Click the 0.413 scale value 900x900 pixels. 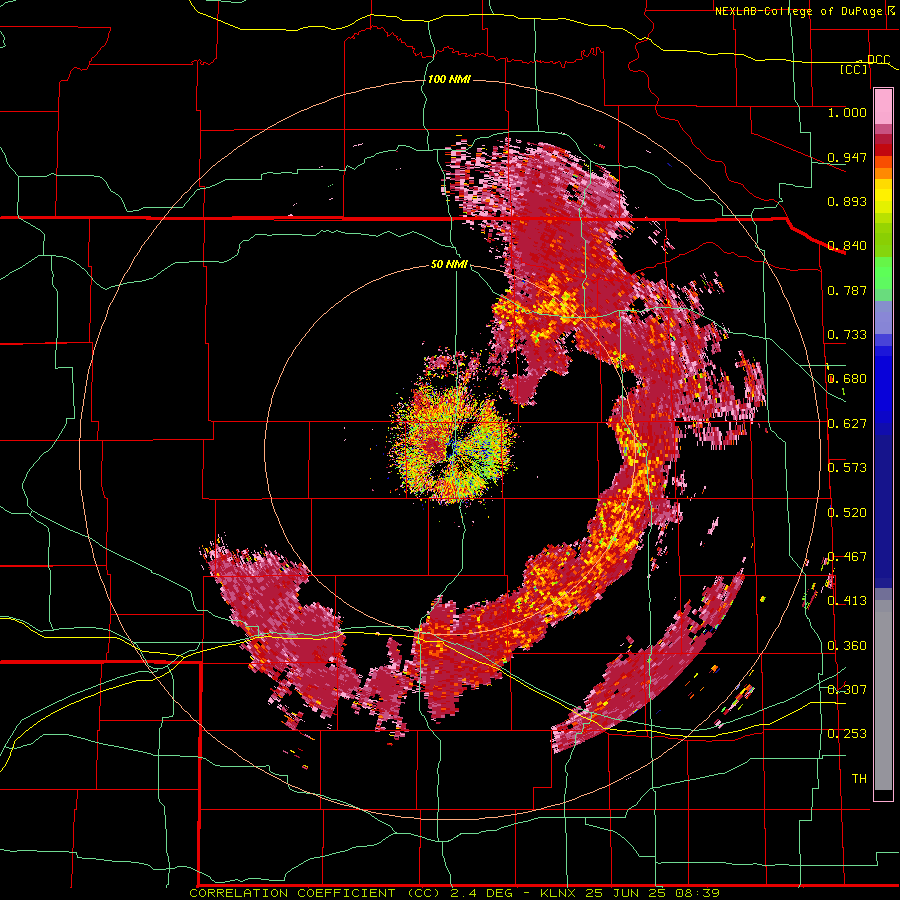[847, 601]
